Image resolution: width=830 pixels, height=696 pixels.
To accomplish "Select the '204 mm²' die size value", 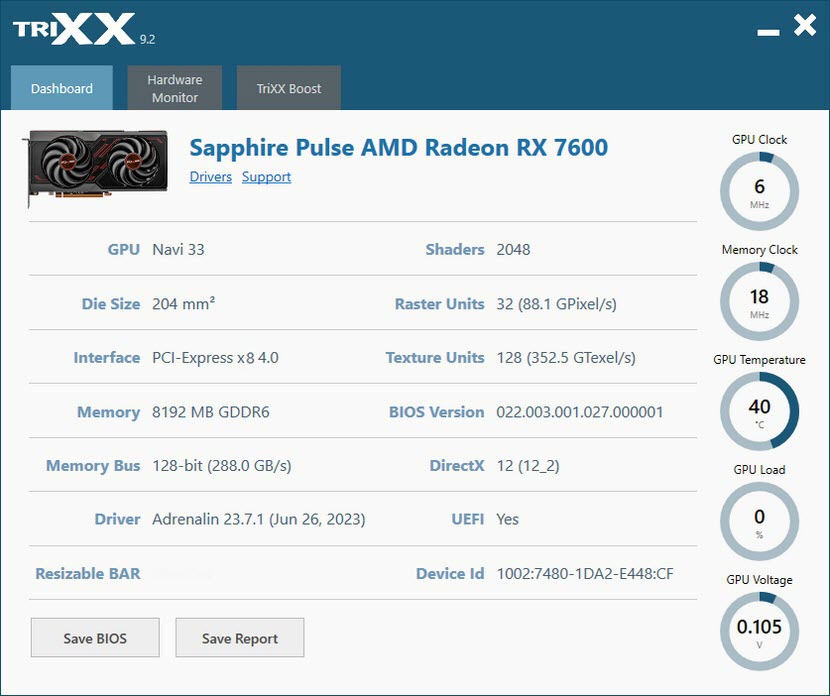I will tap(184, 304).
